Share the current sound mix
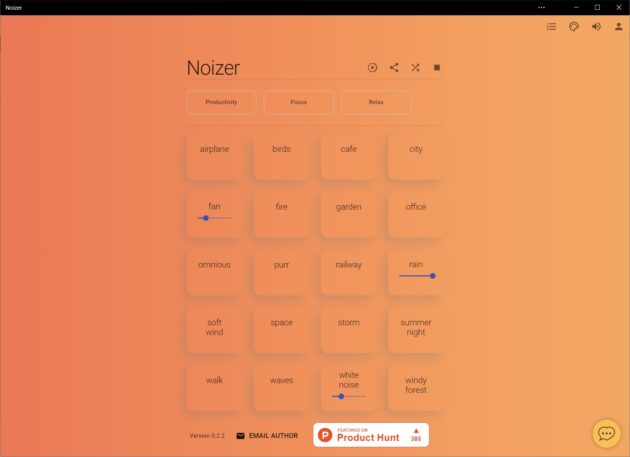 [394, 68]
